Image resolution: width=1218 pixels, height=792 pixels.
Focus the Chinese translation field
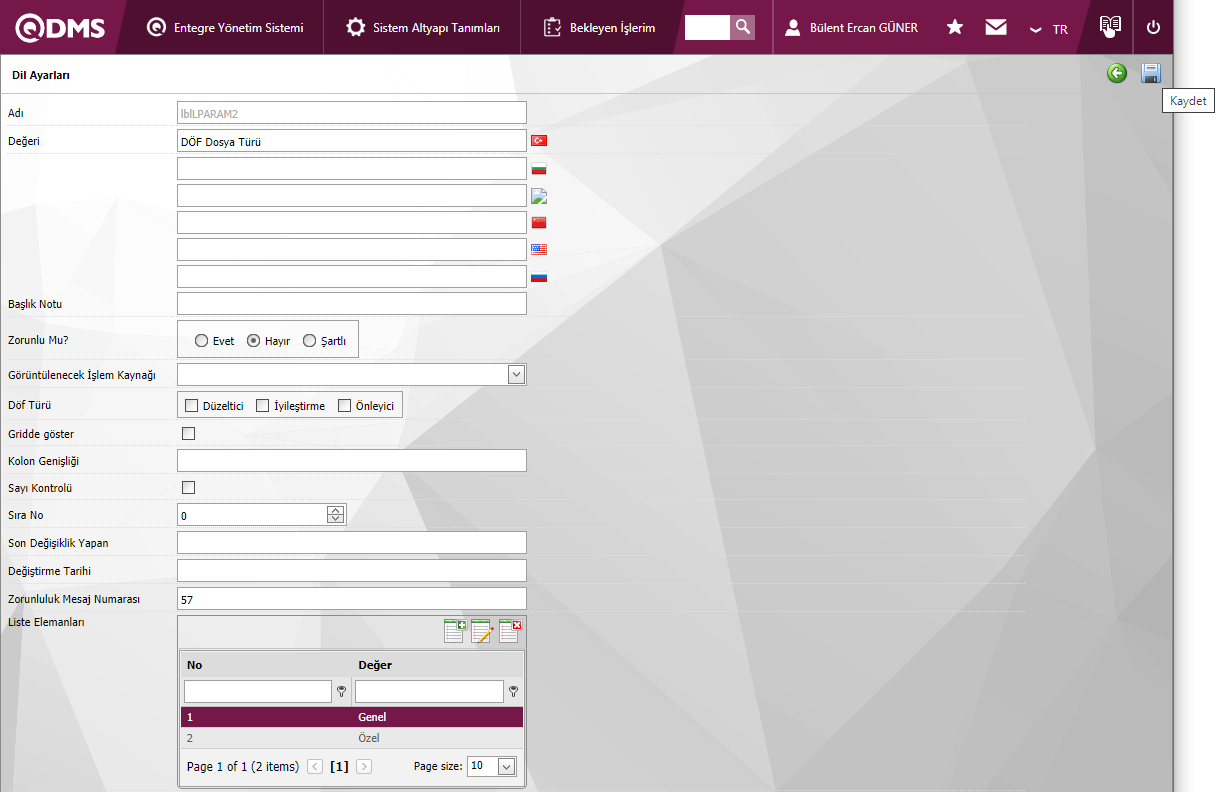[352, 222]
